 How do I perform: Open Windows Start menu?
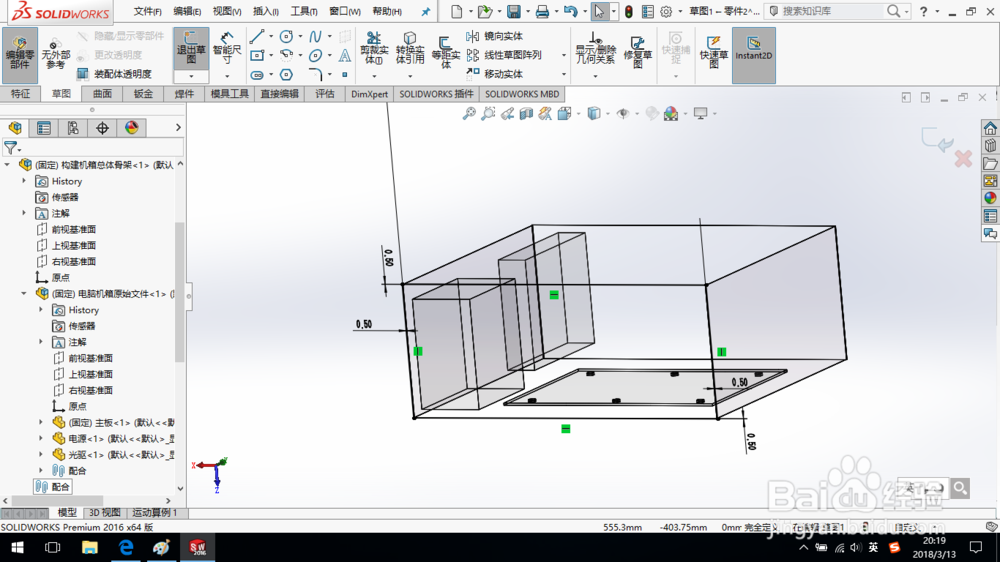17,547
